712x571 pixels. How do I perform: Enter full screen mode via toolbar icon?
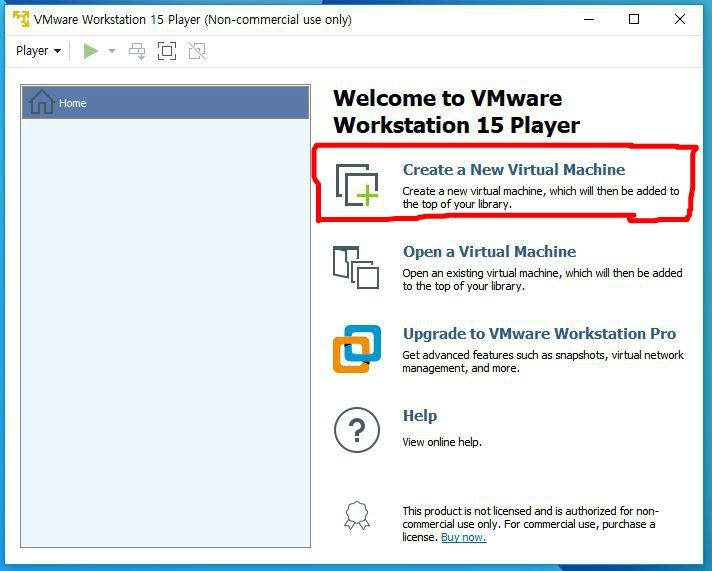pos(167,51)
